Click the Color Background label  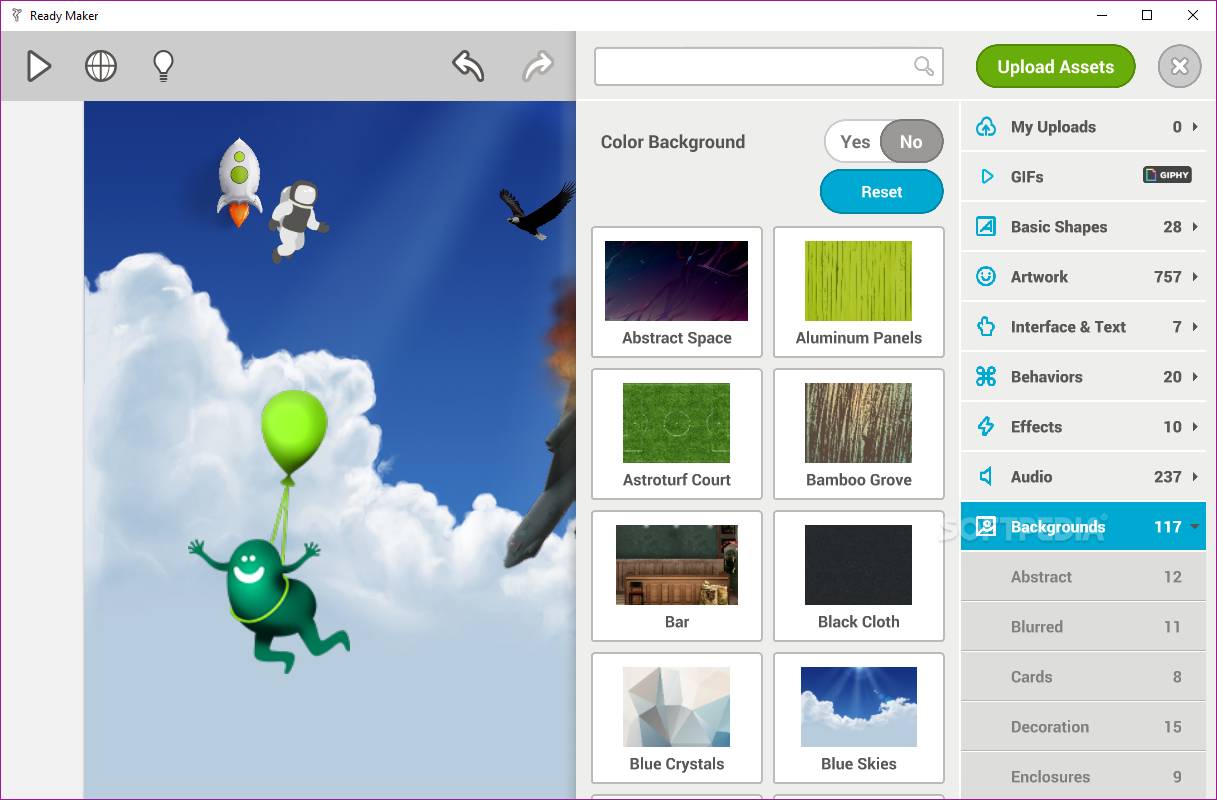coord(673,142)
